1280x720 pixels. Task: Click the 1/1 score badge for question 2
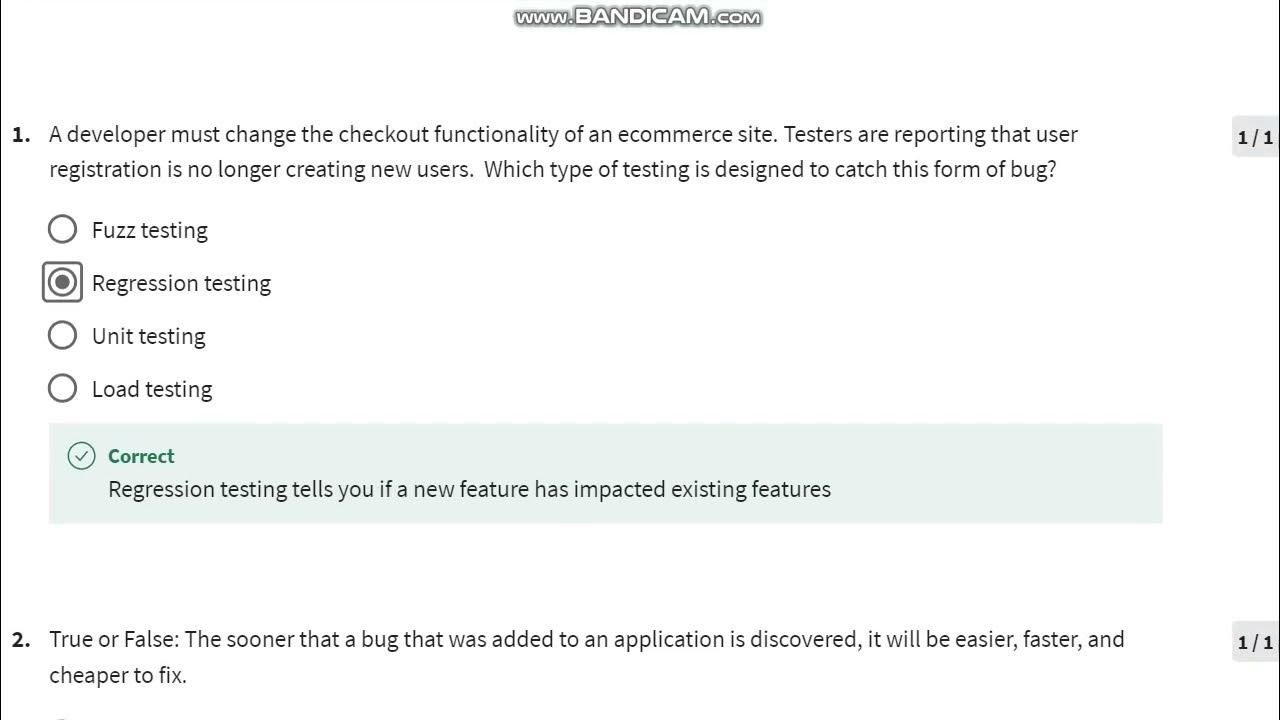coord(1255,643)
